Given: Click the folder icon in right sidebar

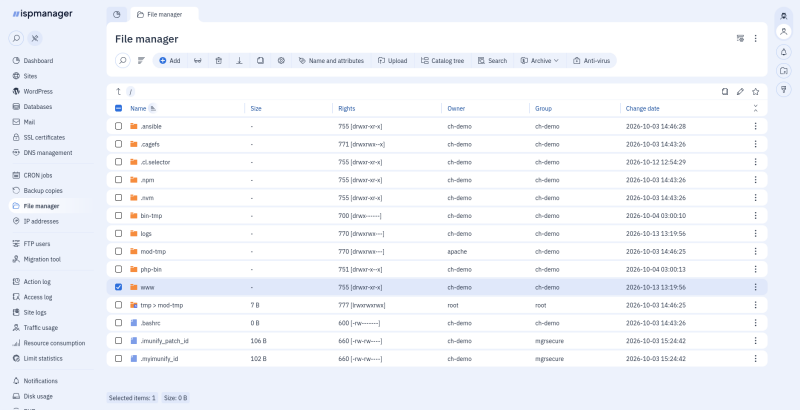Looking at the screenshot, I should [784, 70].
